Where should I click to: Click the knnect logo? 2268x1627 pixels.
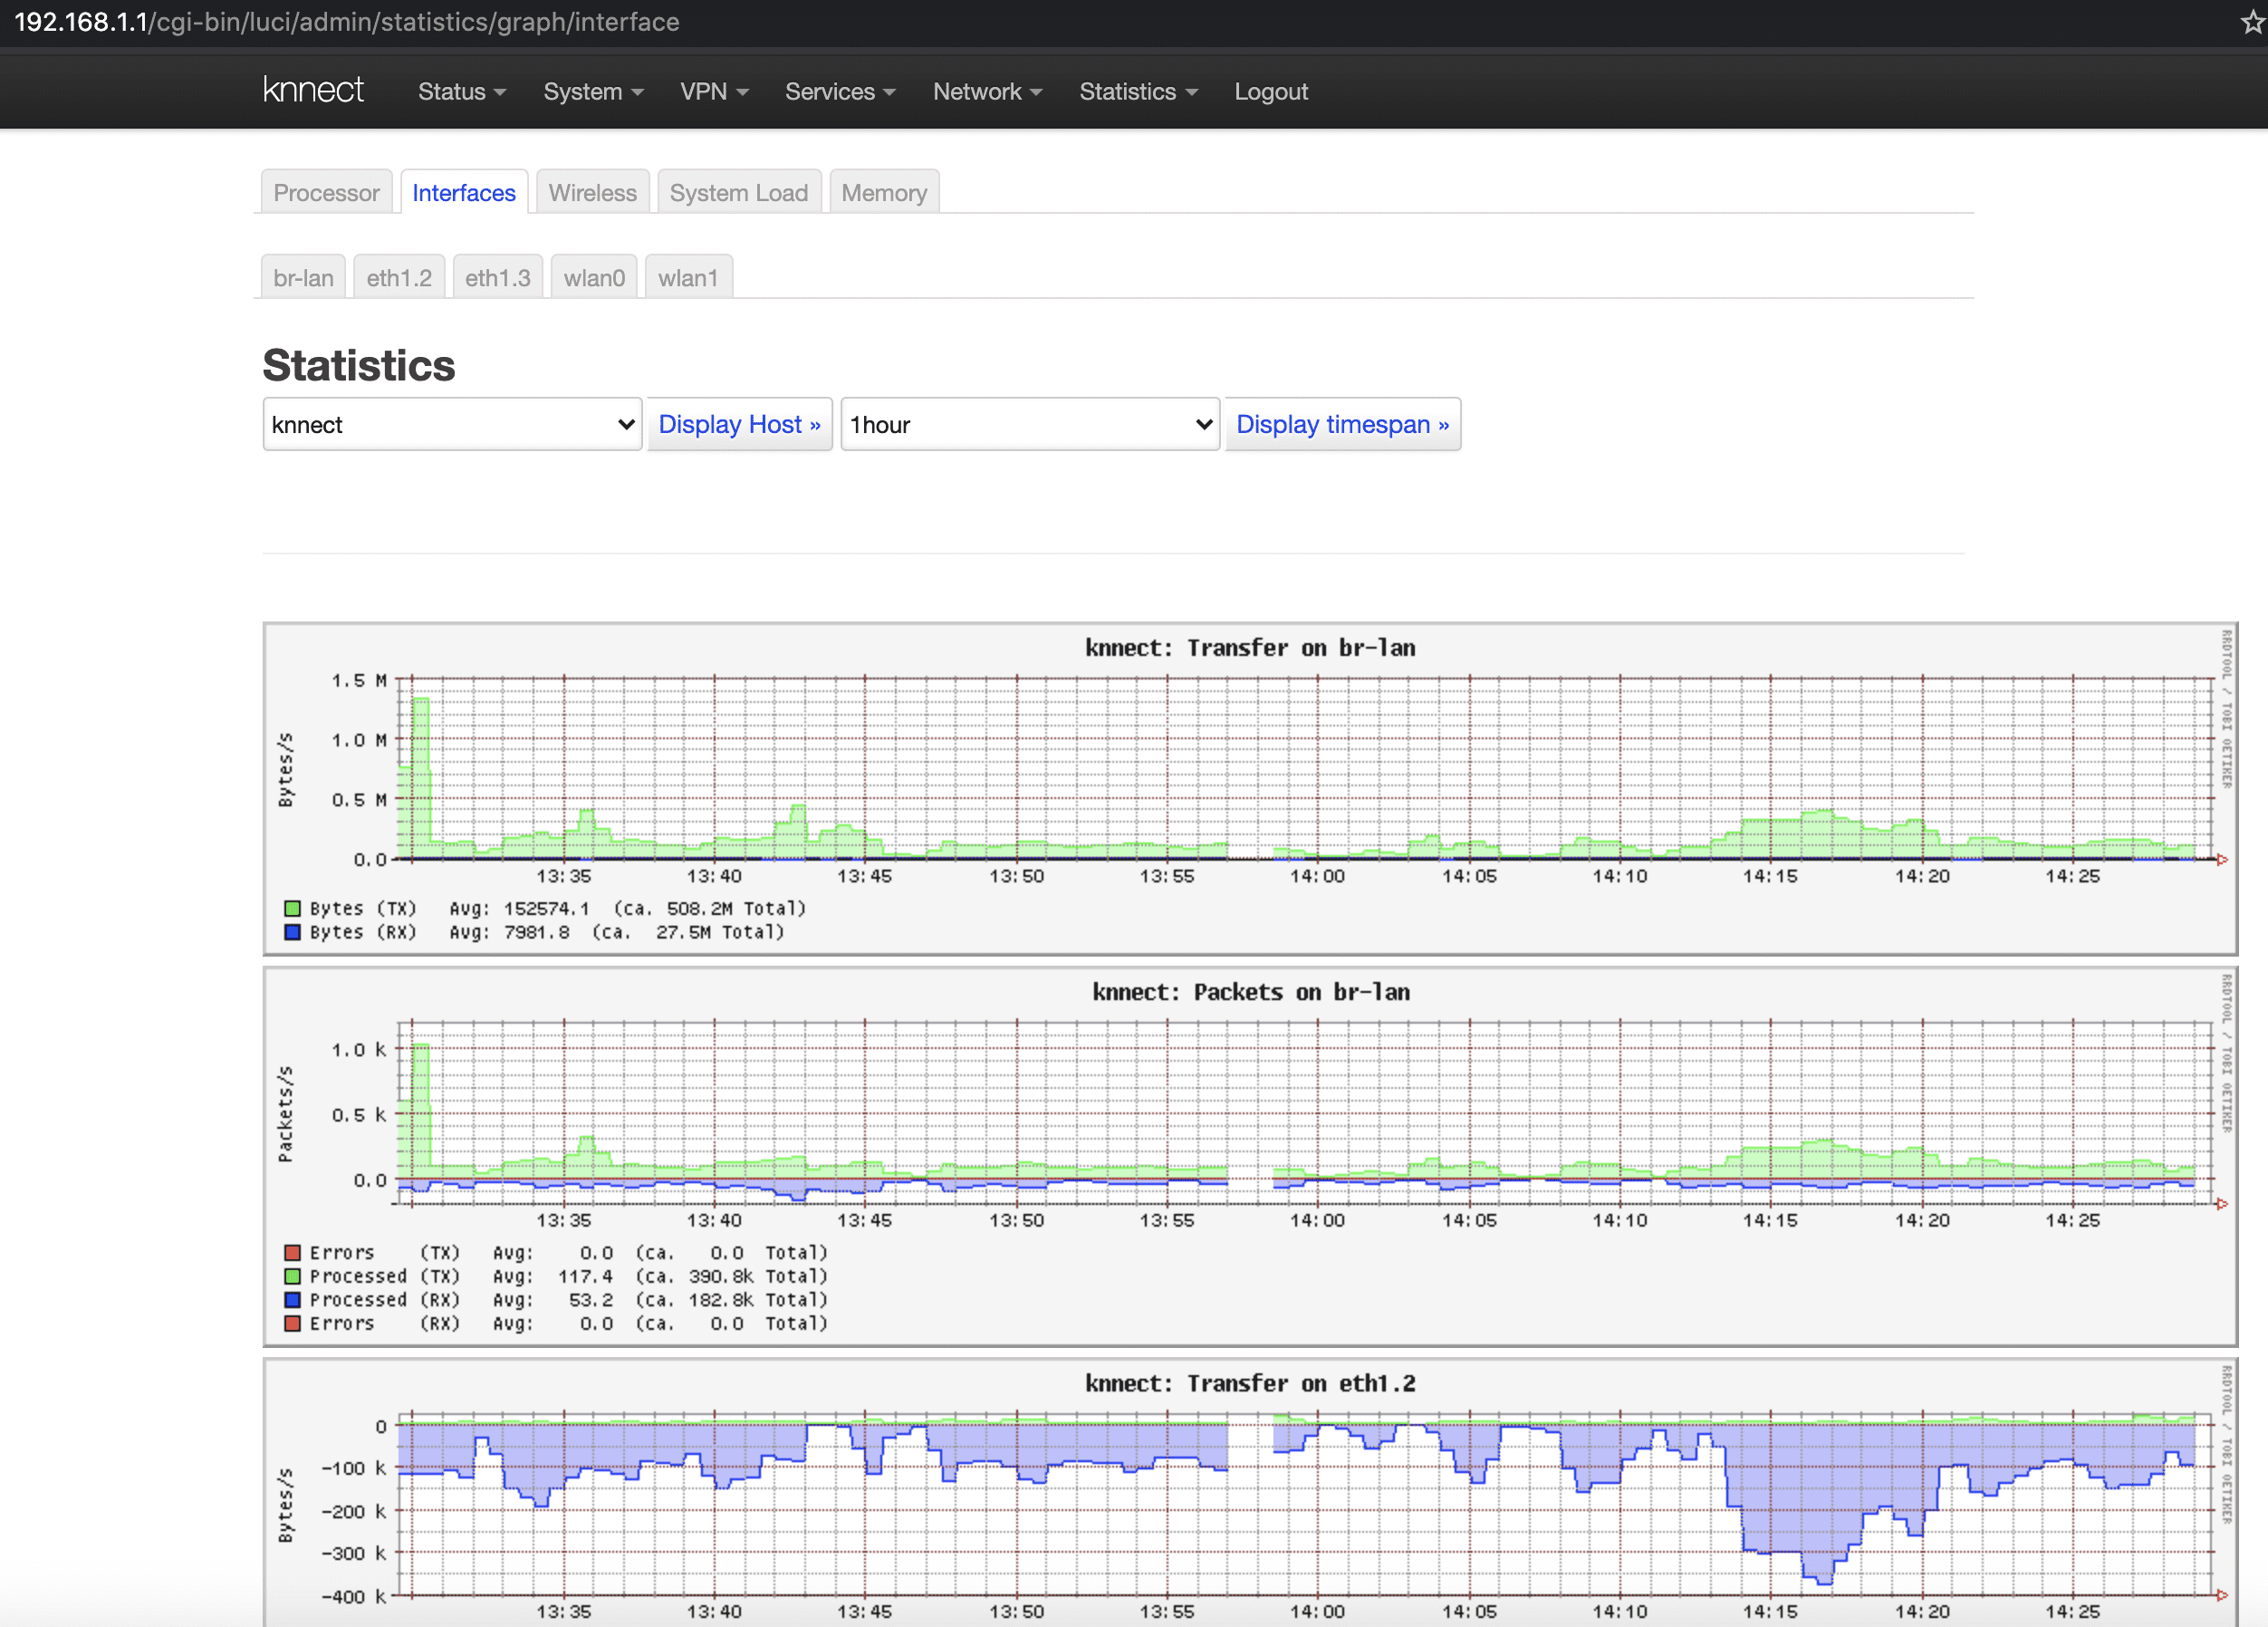(313, 91)
